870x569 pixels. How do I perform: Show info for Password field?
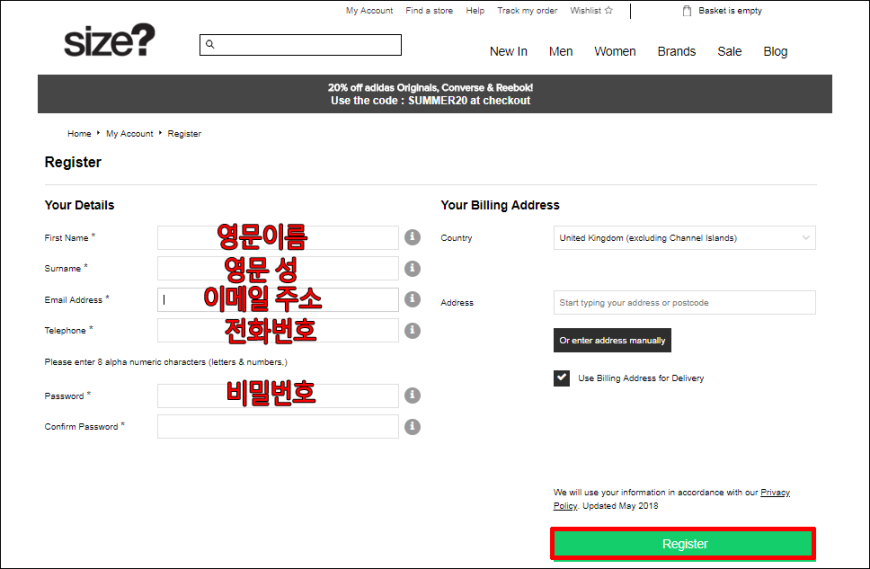[x=412, y=395]
